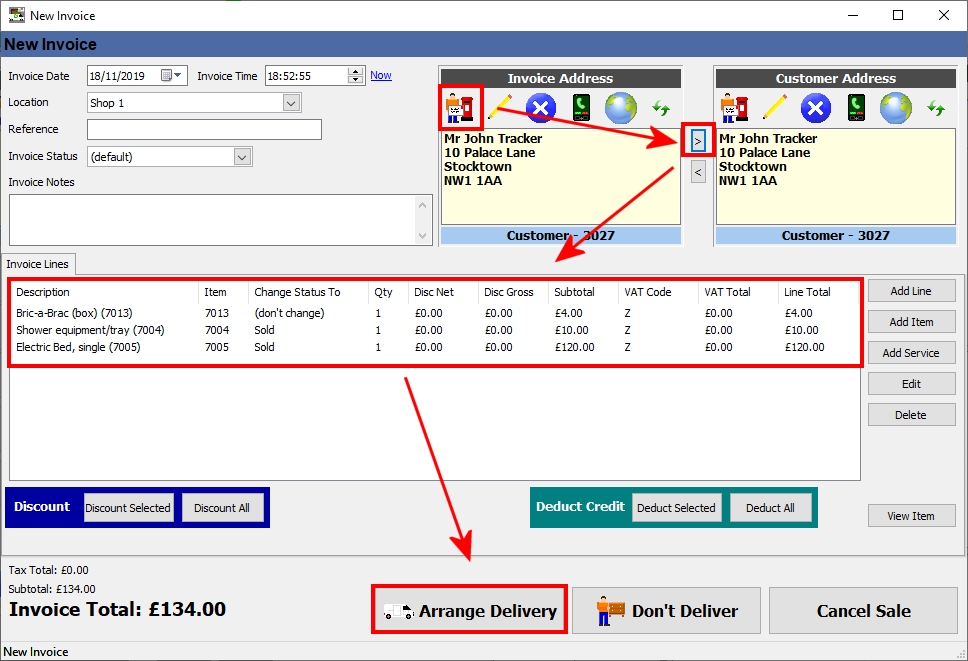Viewport: 968px width, 661px height.
Task: Click the pencil edit icon under Invoice Address
Action: [500, 107]
